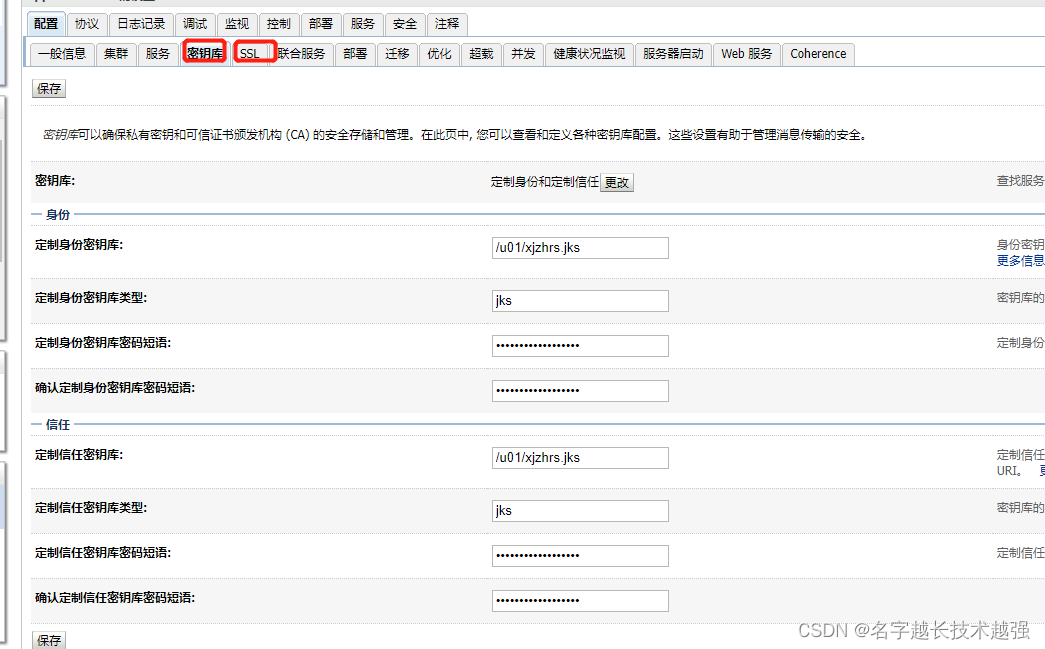
Task: Click the top 保存 button
Action: point(48,88)
